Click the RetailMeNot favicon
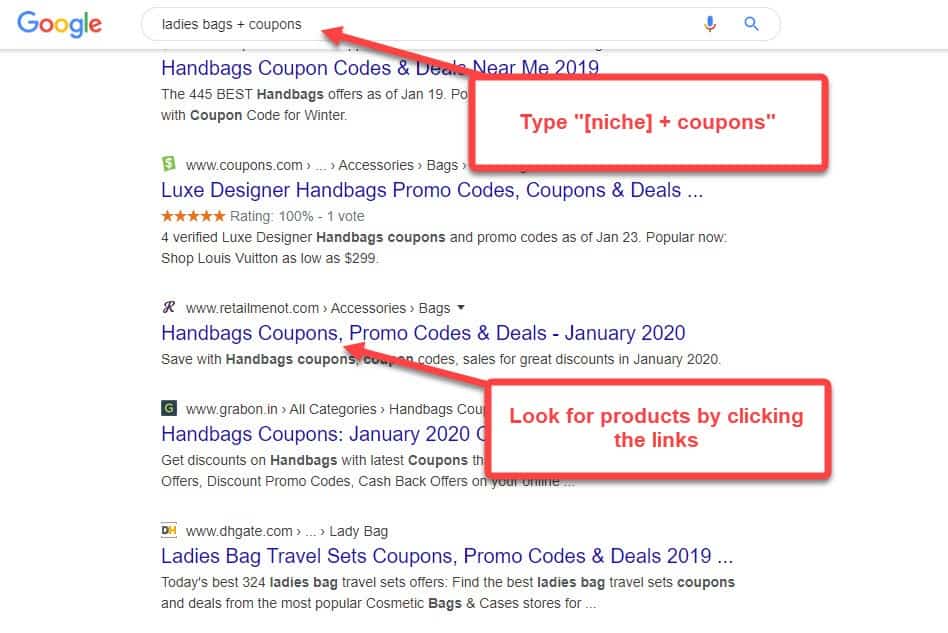 [168, 308]
